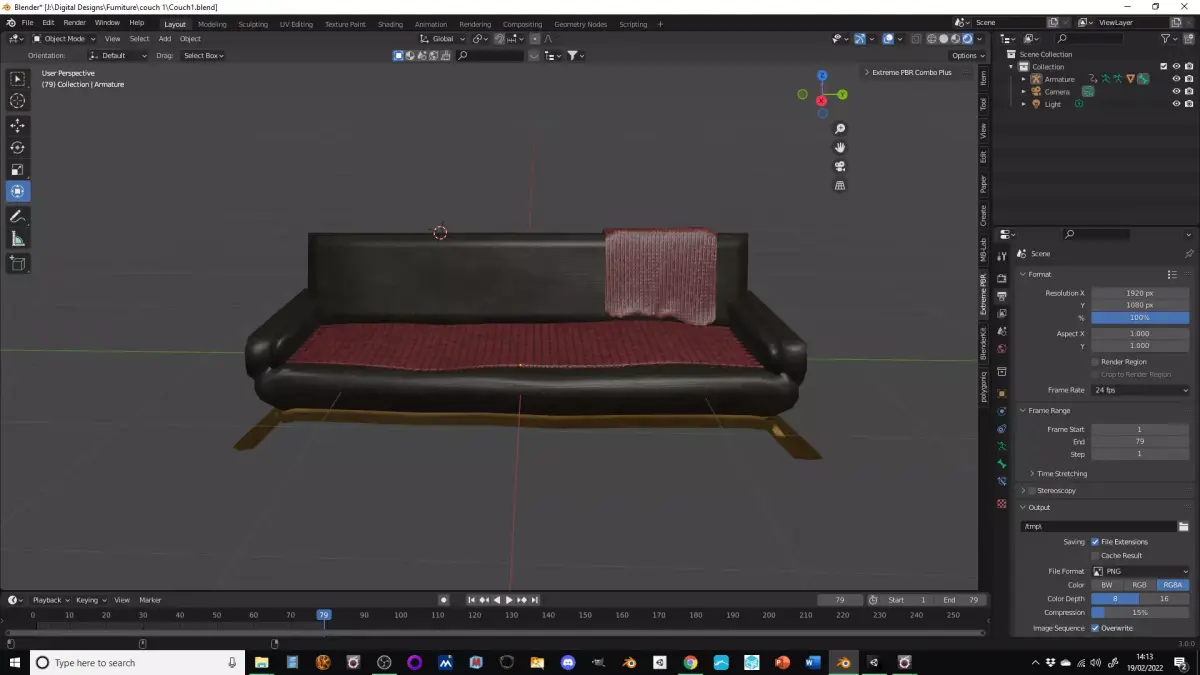Open the Options dropdown in viewport
1200x675 pixels.
(x=966, y=55)
